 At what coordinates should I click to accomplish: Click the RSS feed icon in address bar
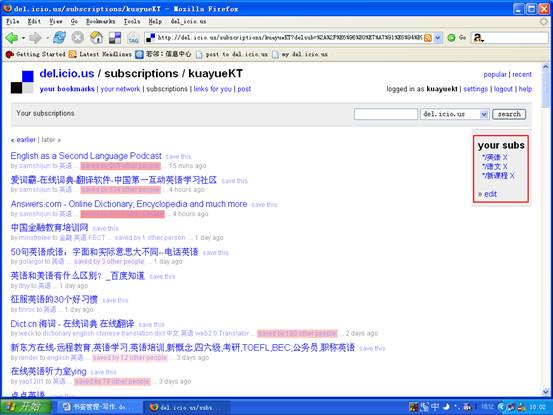click(x=427, y=38)
